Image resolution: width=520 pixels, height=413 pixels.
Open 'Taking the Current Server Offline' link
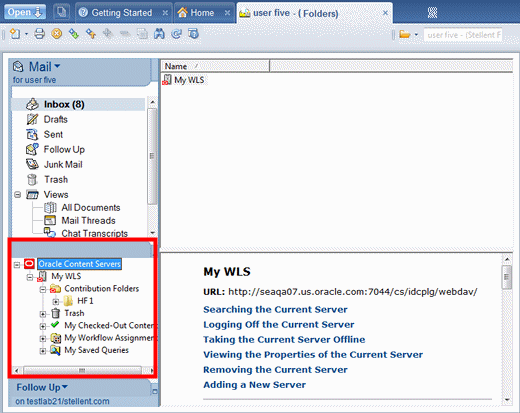pos(284,340)
